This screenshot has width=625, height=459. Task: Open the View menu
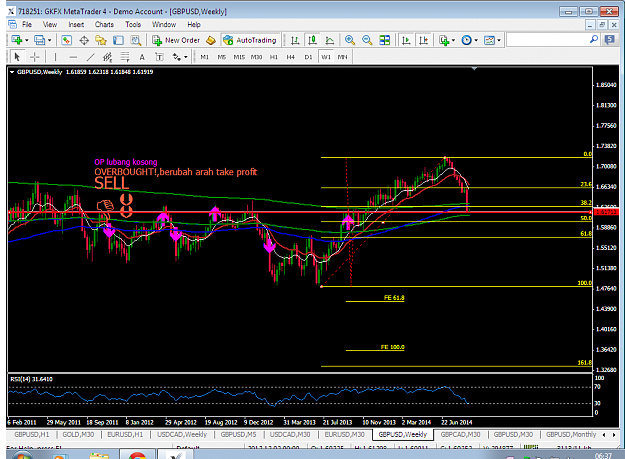(50, 24)
